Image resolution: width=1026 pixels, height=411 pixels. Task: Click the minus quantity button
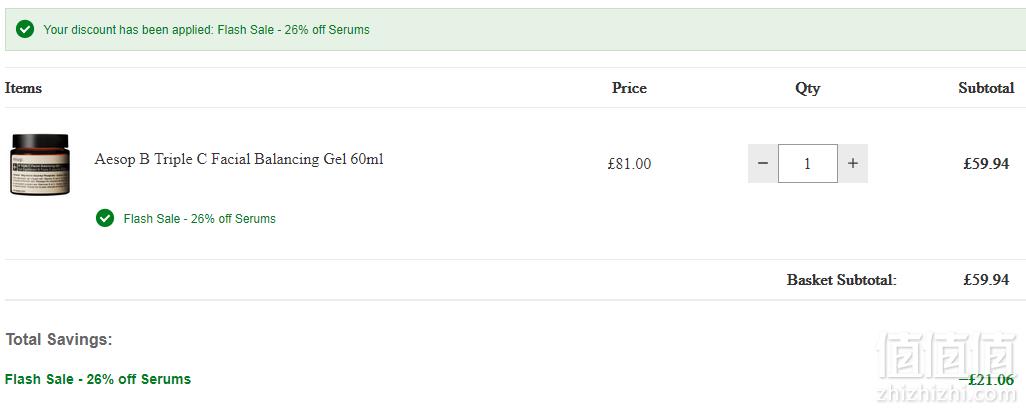763,164
